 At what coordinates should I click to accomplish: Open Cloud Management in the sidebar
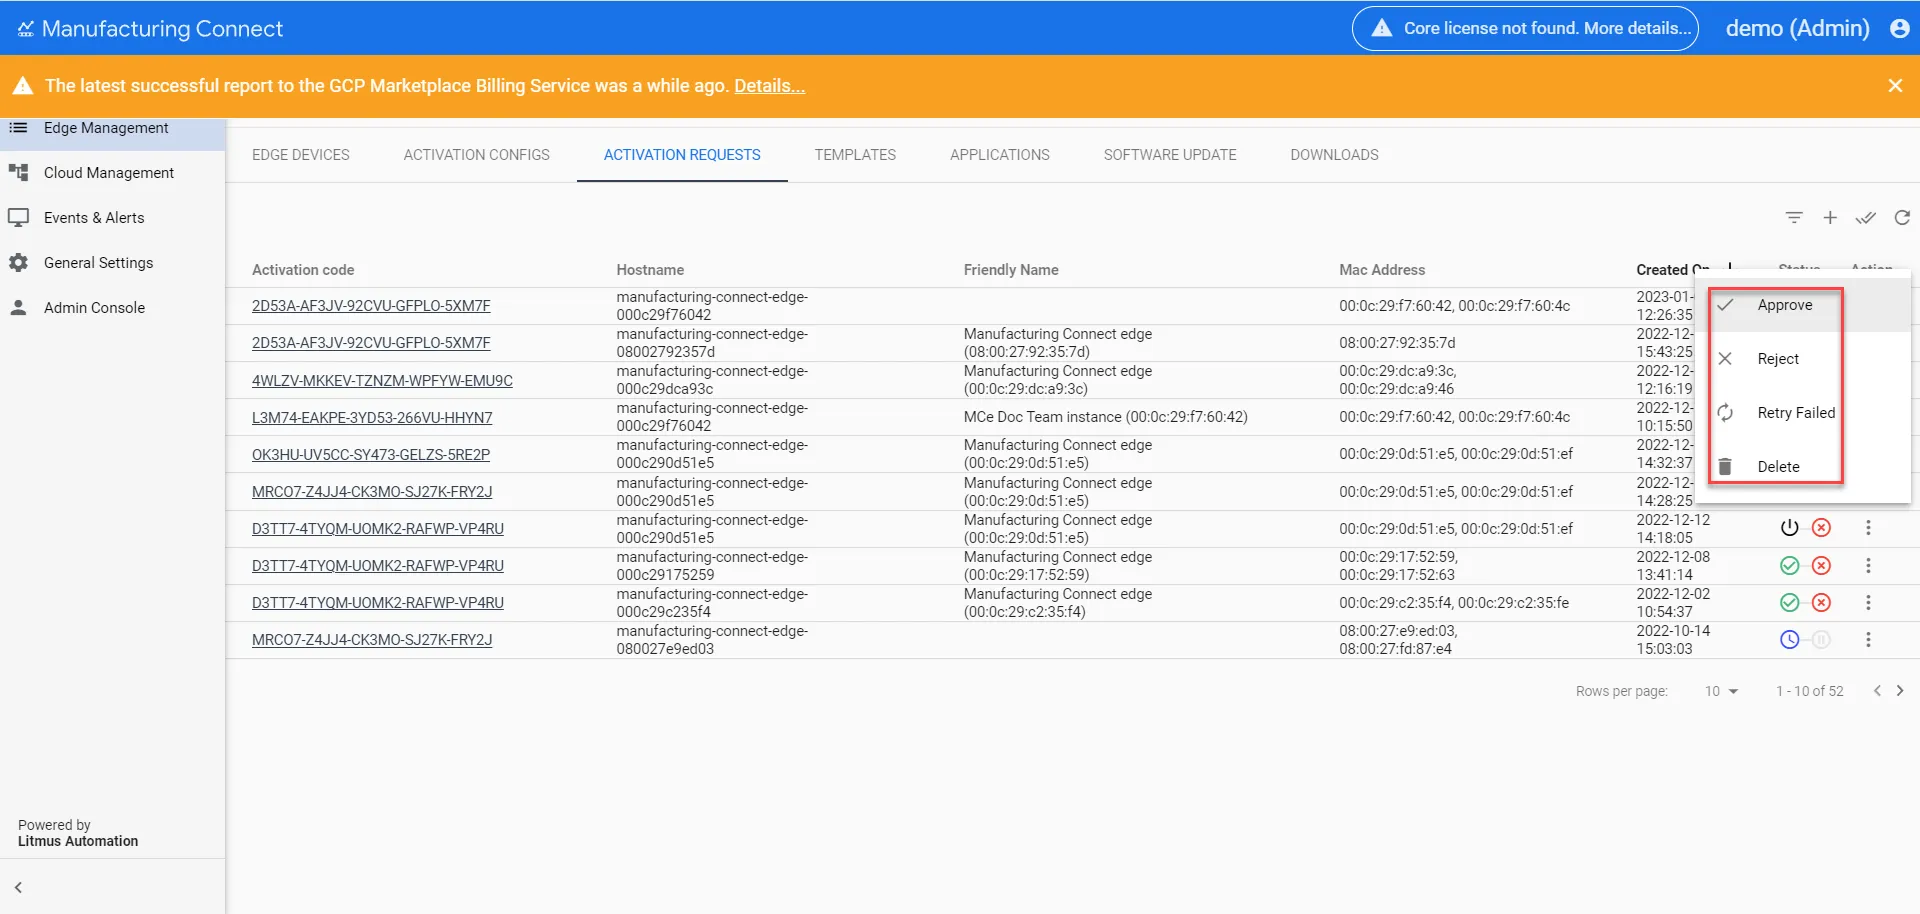pos(112,173)
